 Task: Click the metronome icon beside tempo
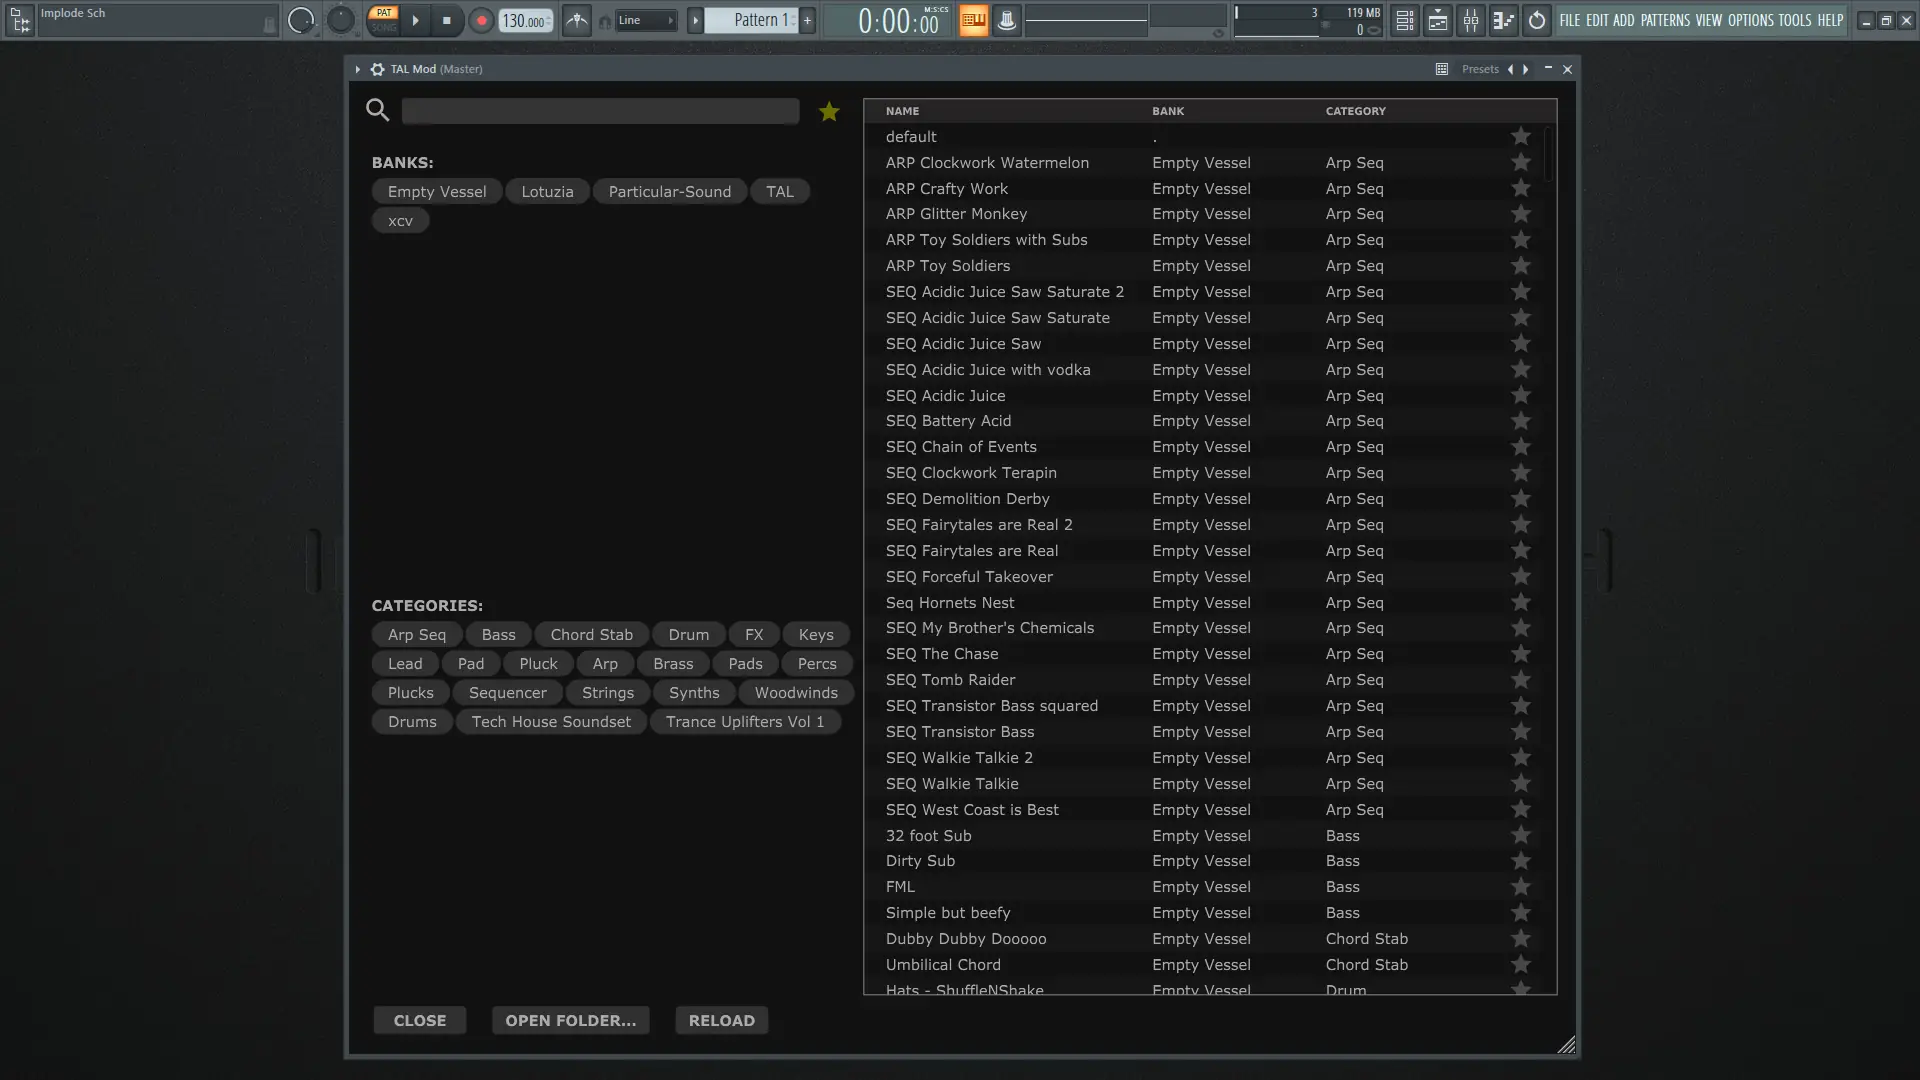pyautogui.click(x=577, y=20)
